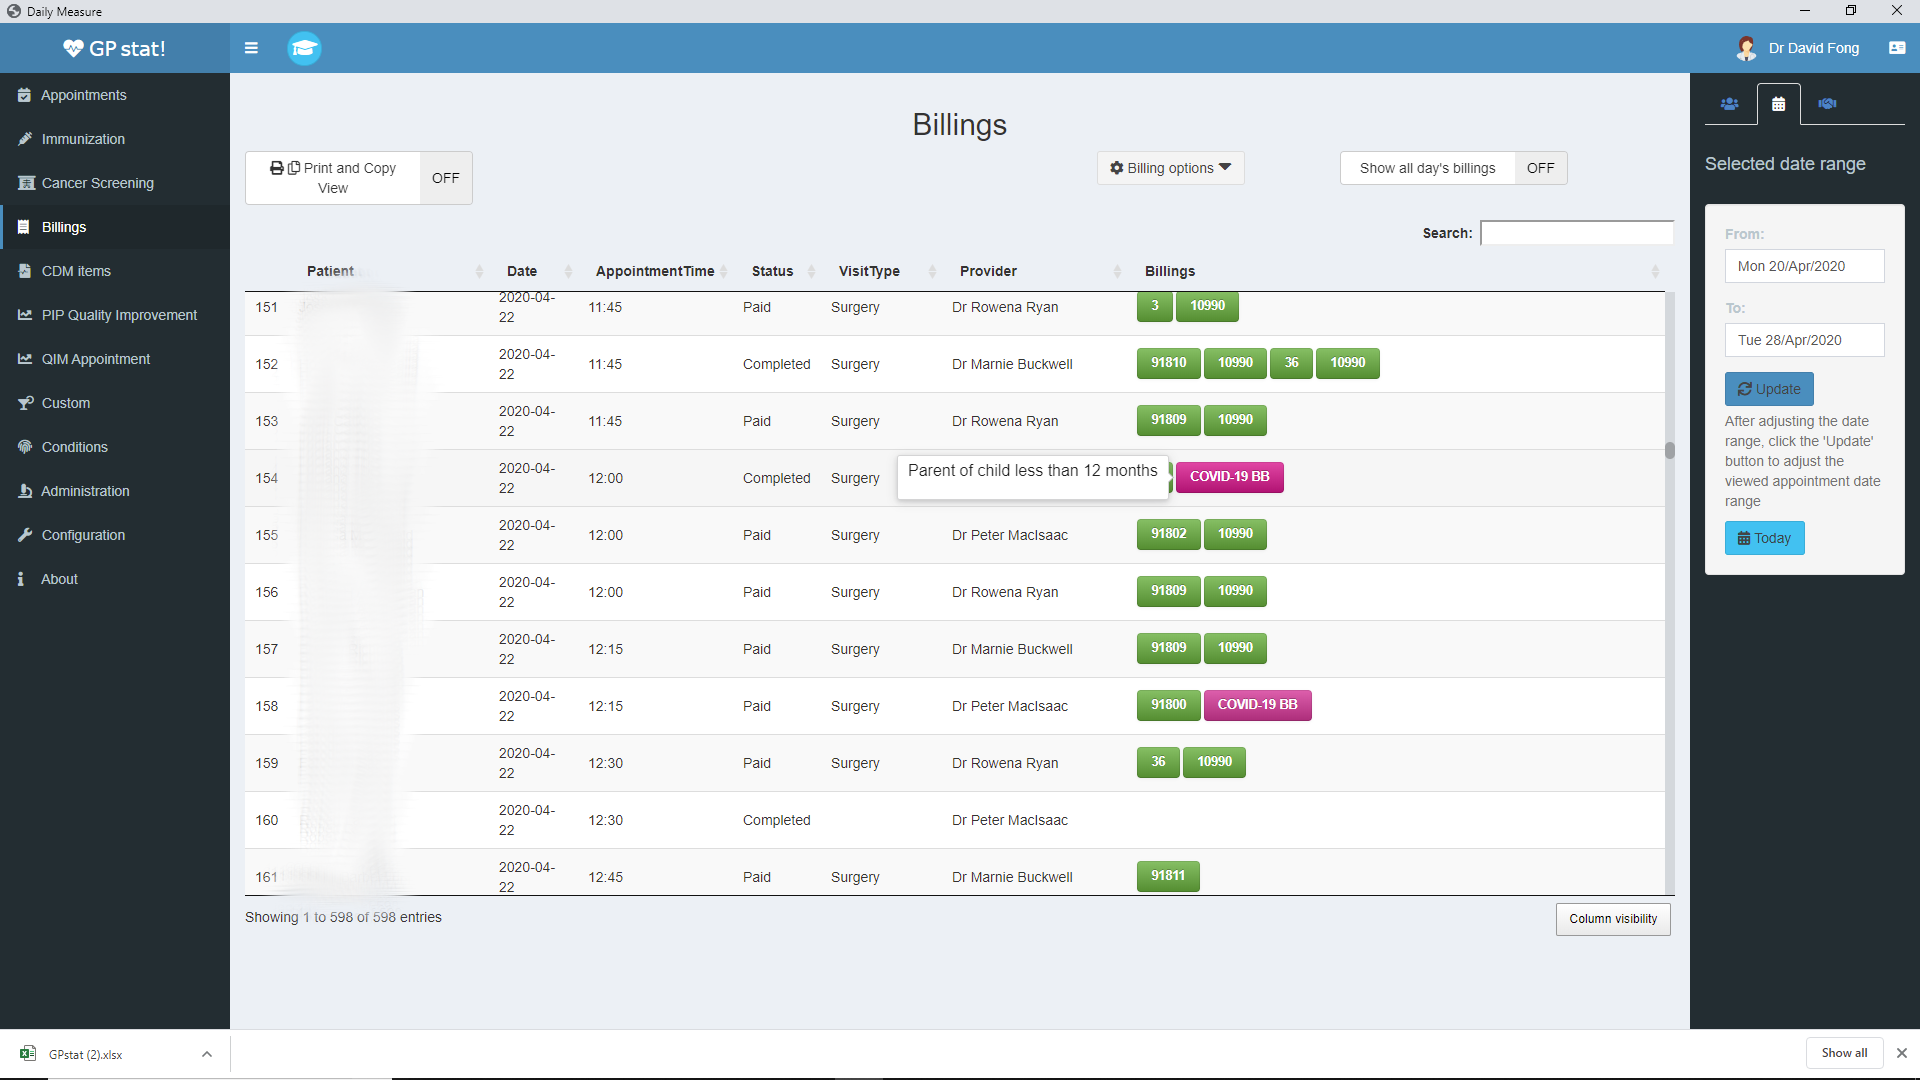Select the calendar icon tab
Viewport: 1920px width, 1080px height.
pos(1778,104)
